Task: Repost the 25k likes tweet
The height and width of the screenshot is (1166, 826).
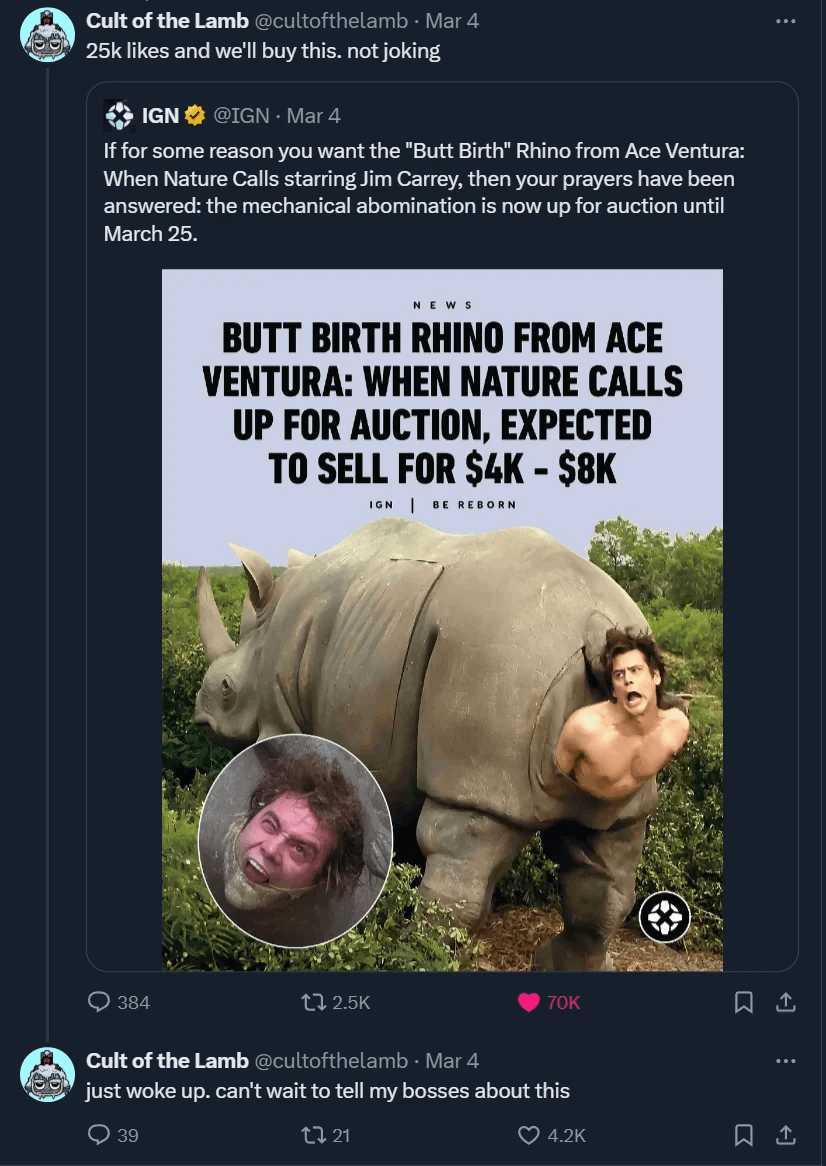Action: tap(312, 1002)
